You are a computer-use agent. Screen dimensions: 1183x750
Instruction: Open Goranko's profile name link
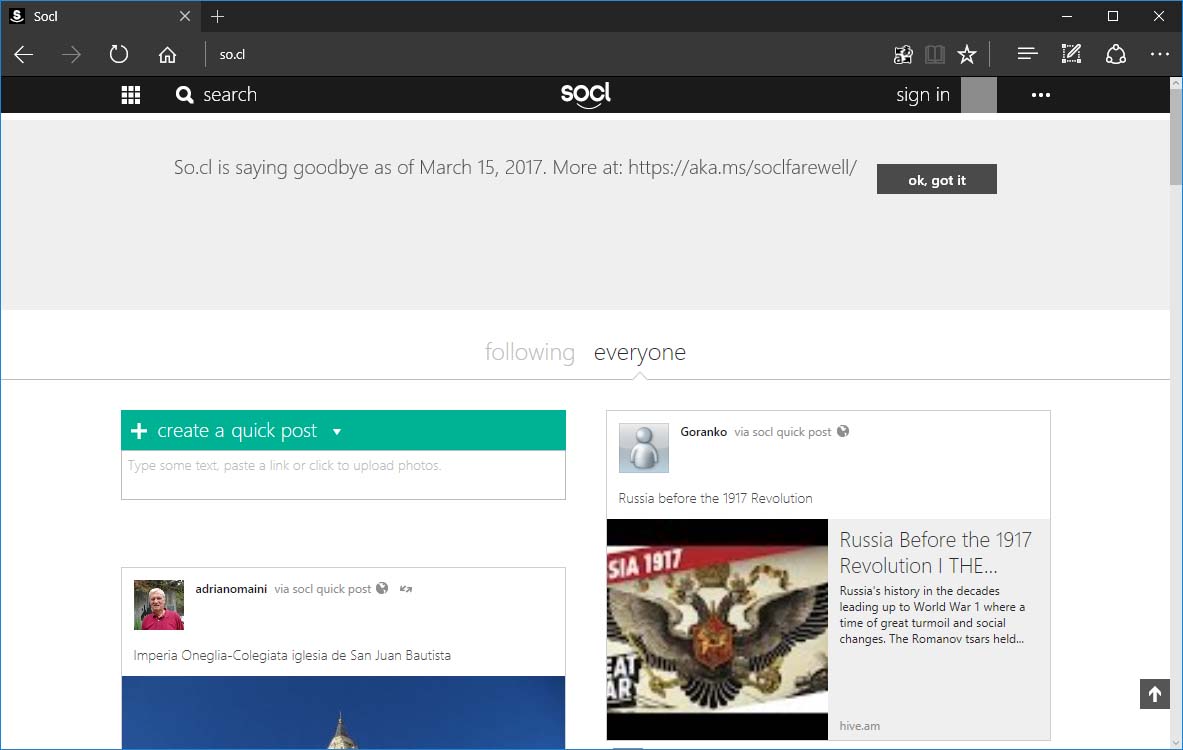[x=703, y=432]
